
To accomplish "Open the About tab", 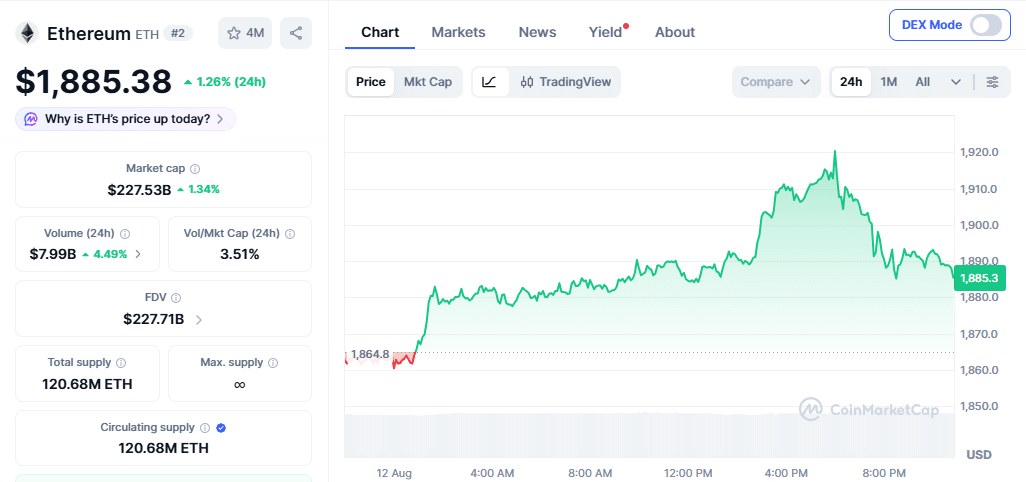I will (675, 32).
